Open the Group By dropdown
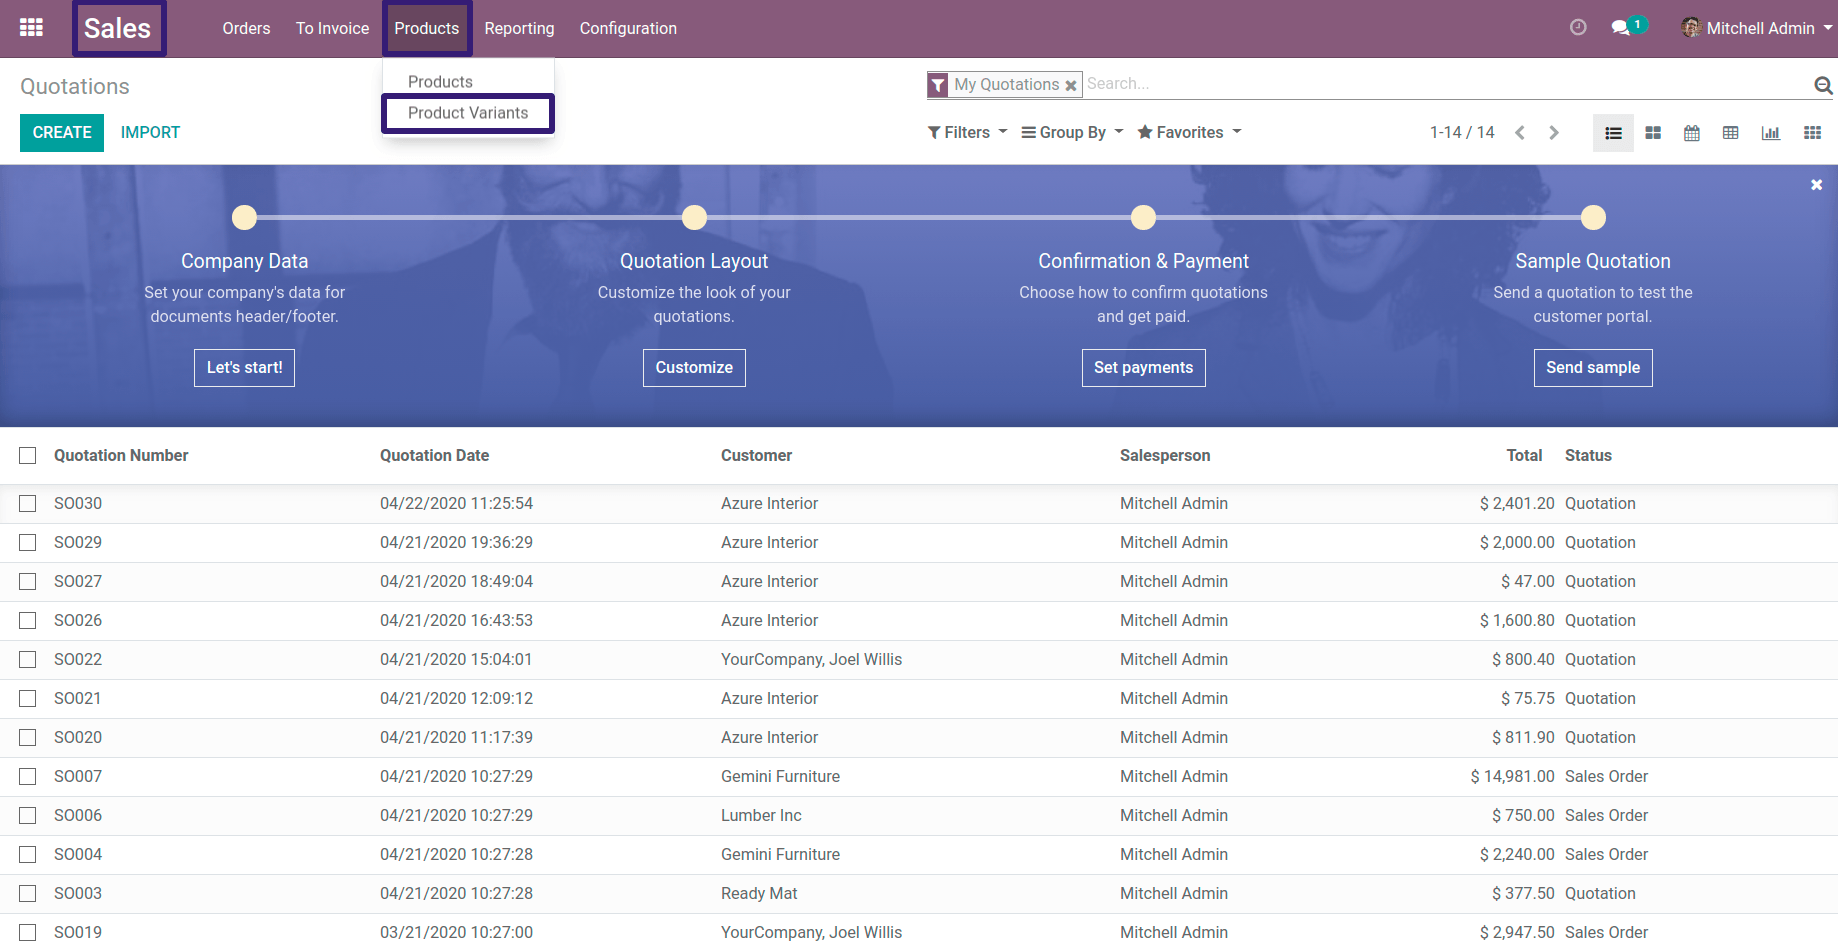Screen dimensions: 1838x949 point(1072,132)
